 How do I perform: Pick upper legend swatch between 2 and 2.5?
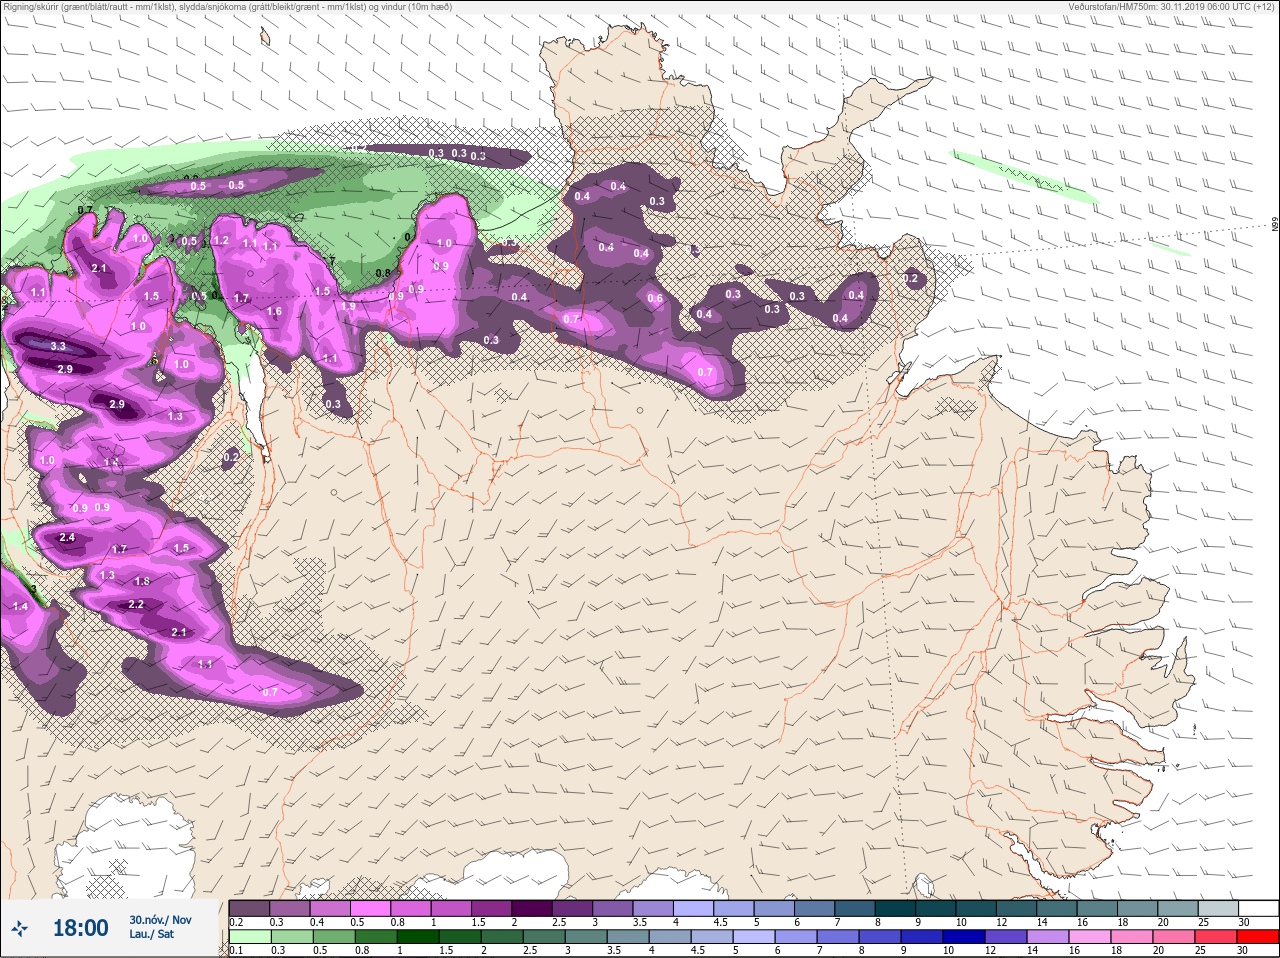pyautogui.click(x=533, y=908)
